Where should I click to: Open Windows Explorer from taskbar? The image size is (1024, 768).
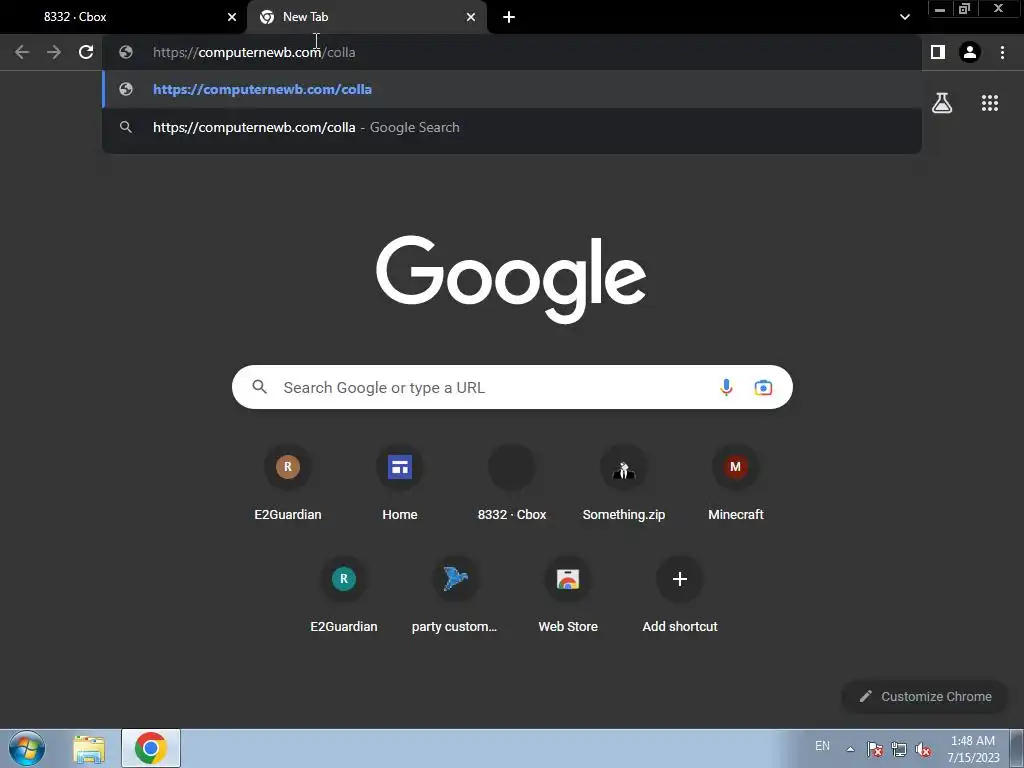coord(89,749)
